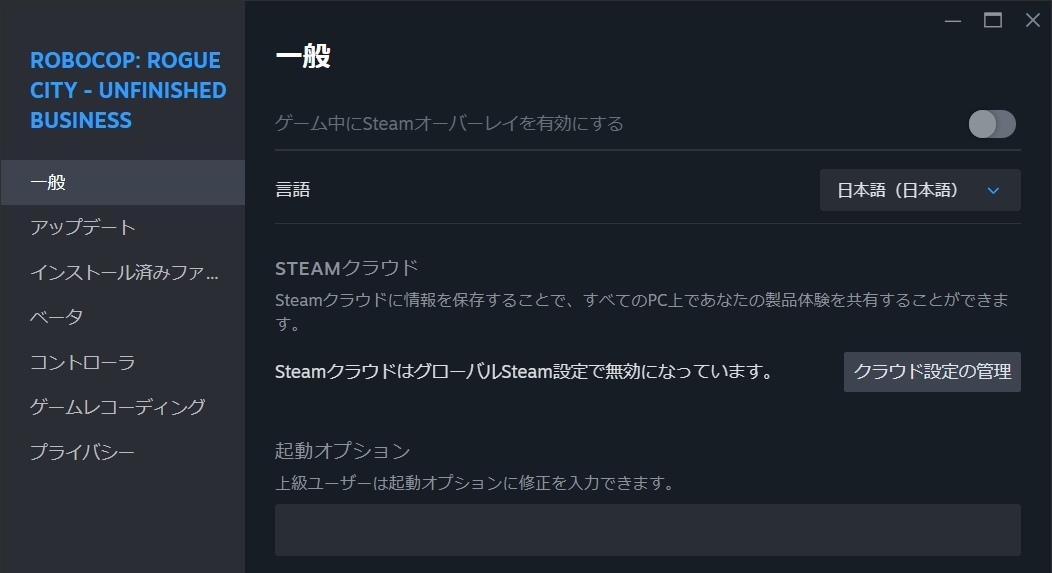Image resolution: width=1052 pixels, height=573 pixels.
Task: Select the 一般 sidebar tab
Action: pos(123,183)
